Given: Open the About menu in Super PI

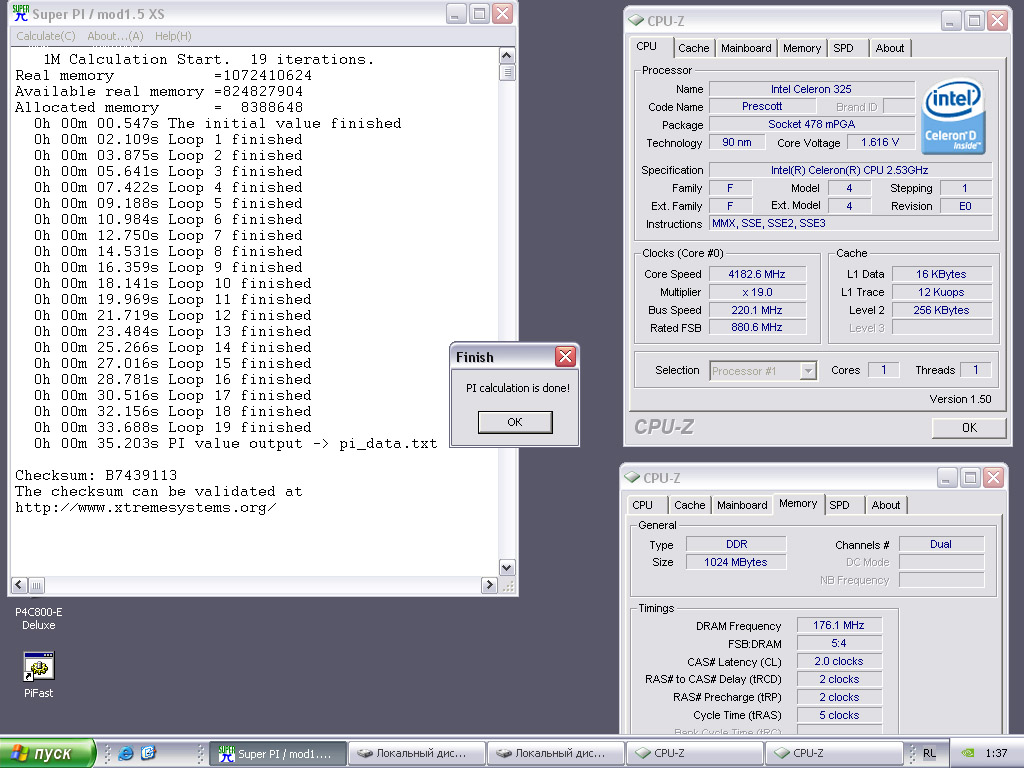Looking at the screenshot, I should click(115, 36).
